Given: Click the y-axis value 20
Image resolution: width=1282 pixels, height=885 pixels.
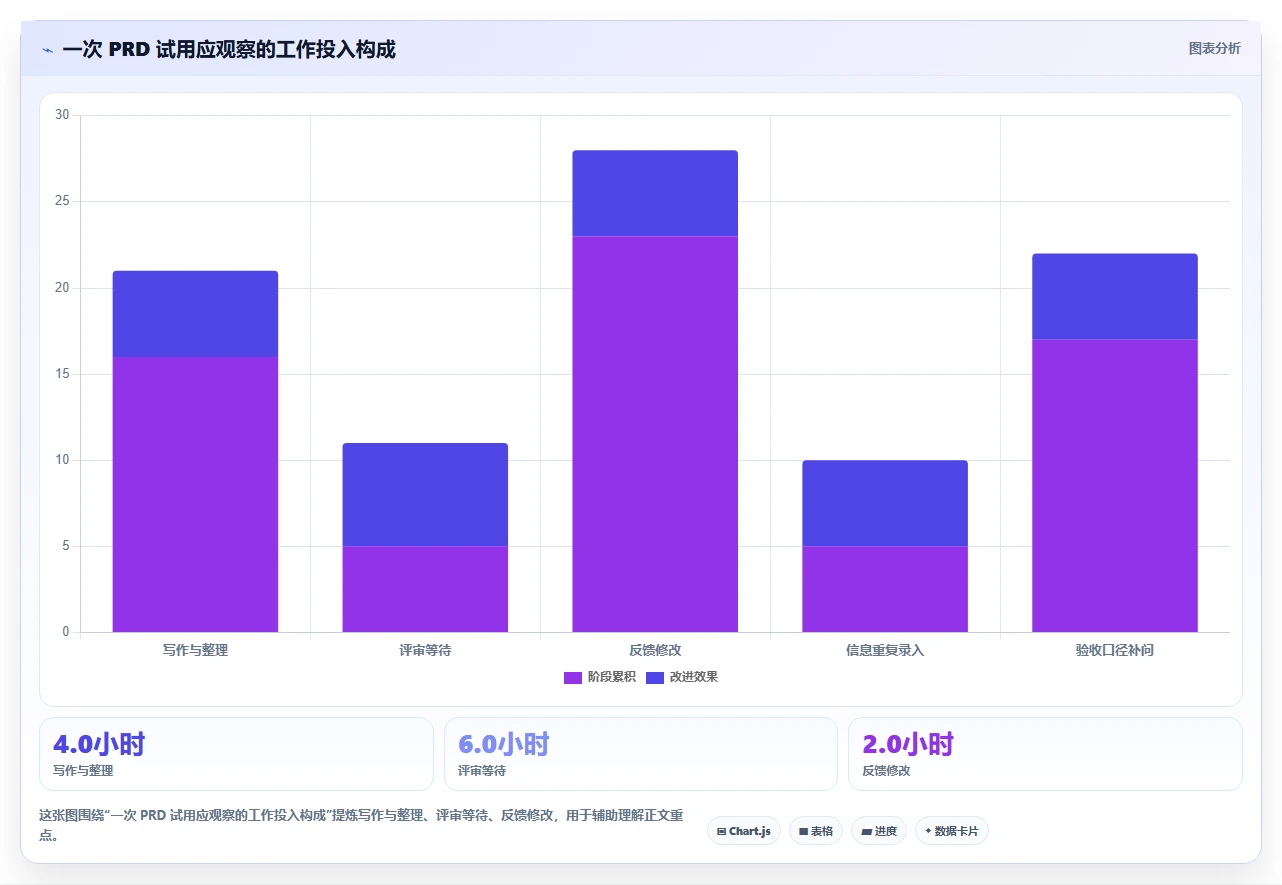Looking at the screenshot, I should pos(62,288).
